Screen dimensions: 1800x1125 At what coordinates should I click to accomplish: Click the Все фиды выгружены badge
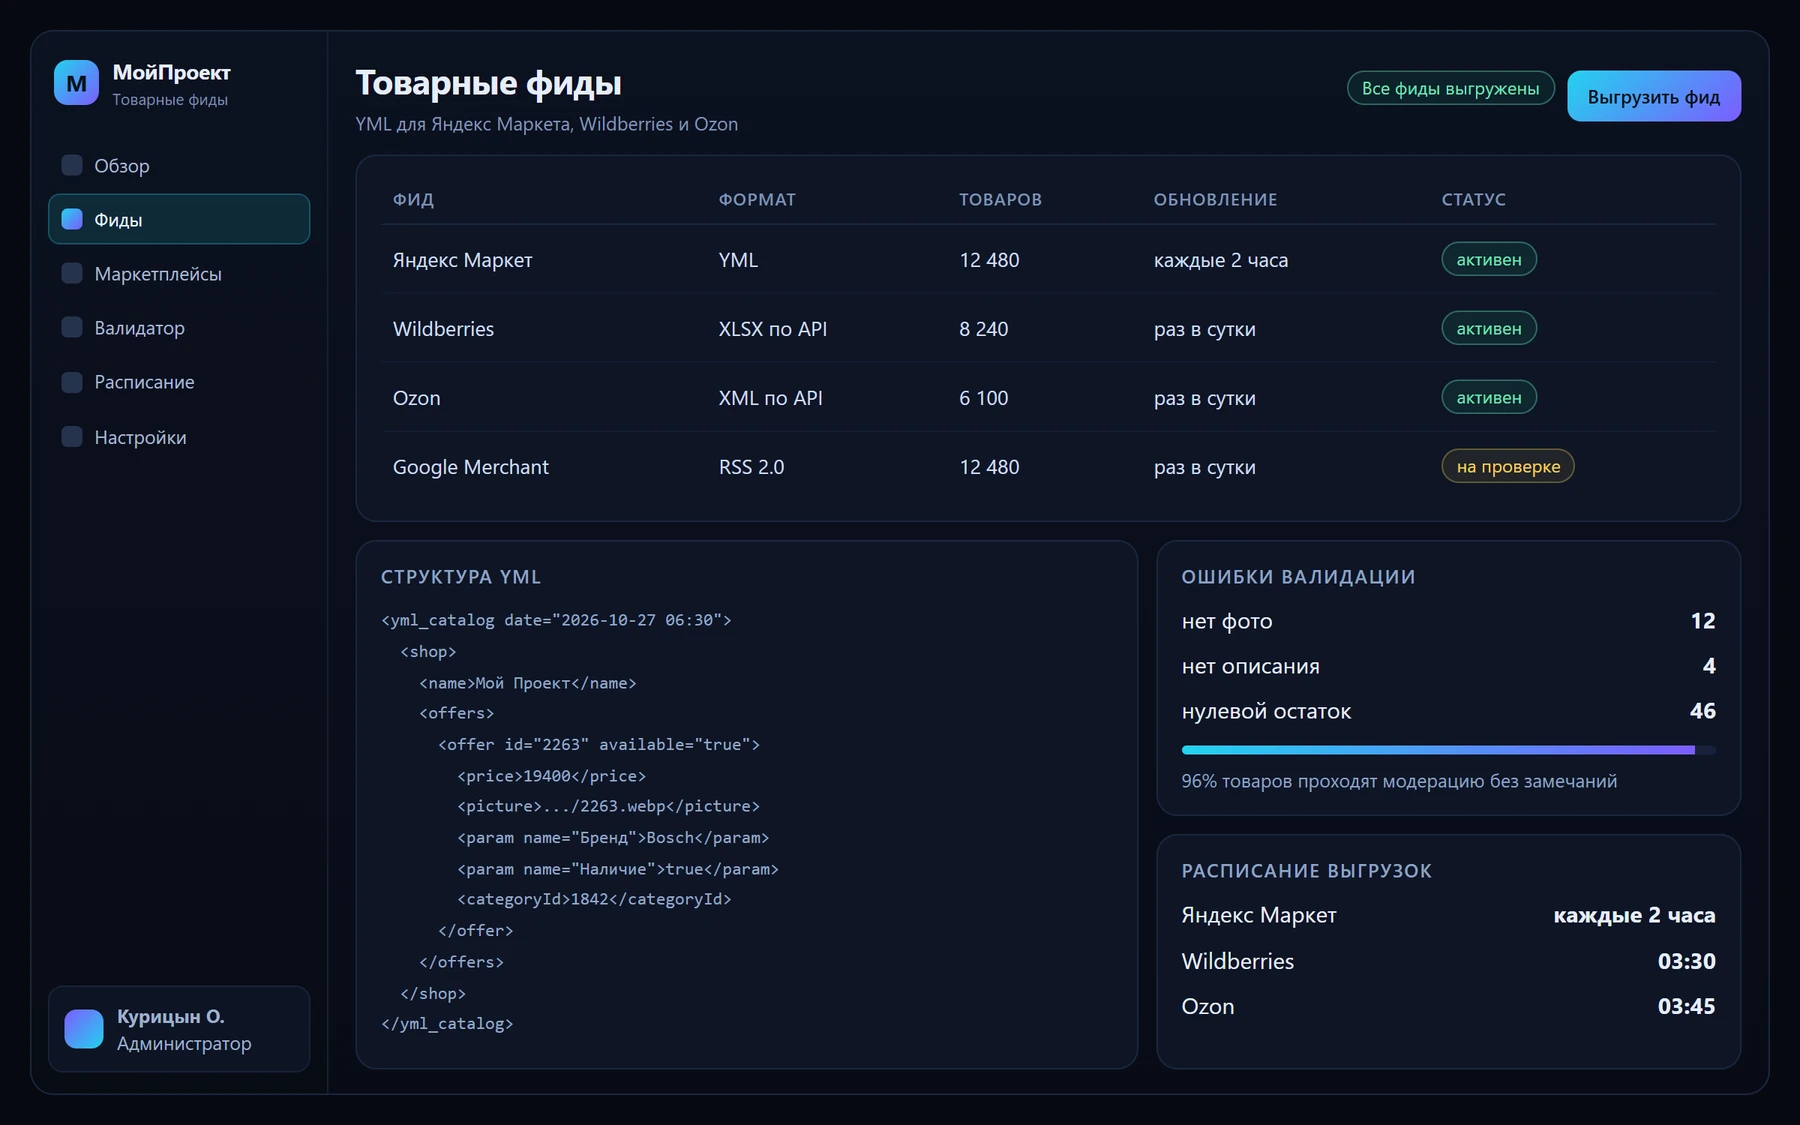click(1450, 88)
